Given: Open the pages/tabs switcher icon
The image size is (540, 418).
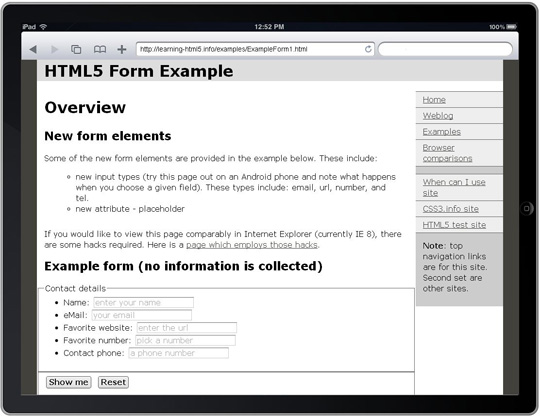Looking at the screenshot, I should (x=76, y=49).
